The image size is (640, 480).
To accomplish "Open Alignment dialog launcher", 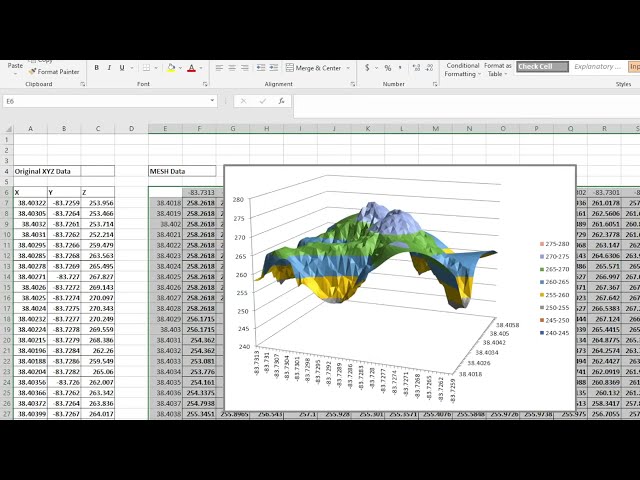I will (352, 84).
